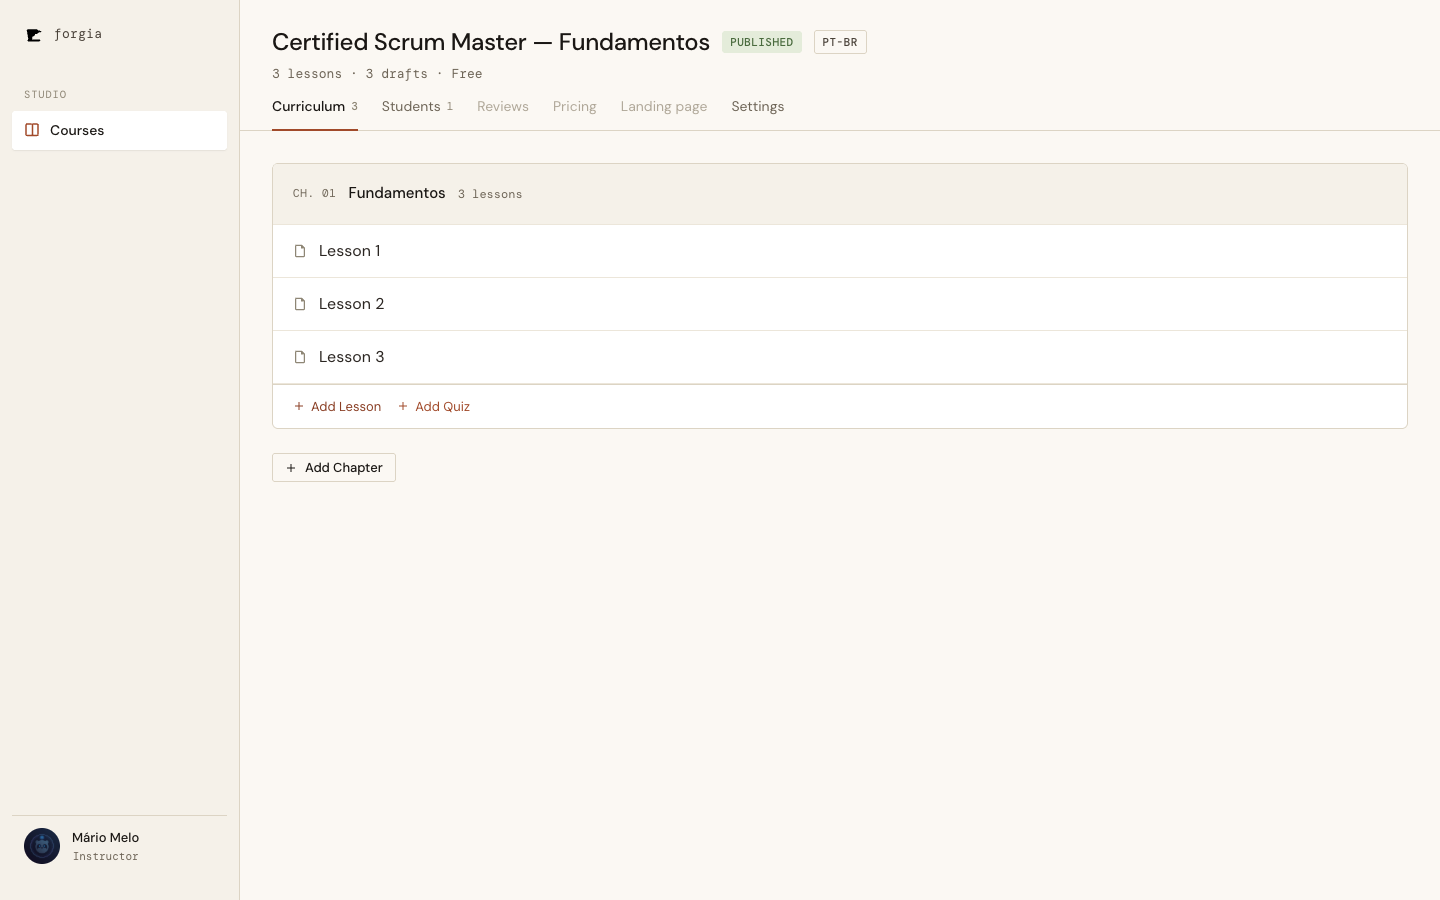The image size is (1440, 900).
Task: Switch to the Students tab
Action: click(417, 107)
